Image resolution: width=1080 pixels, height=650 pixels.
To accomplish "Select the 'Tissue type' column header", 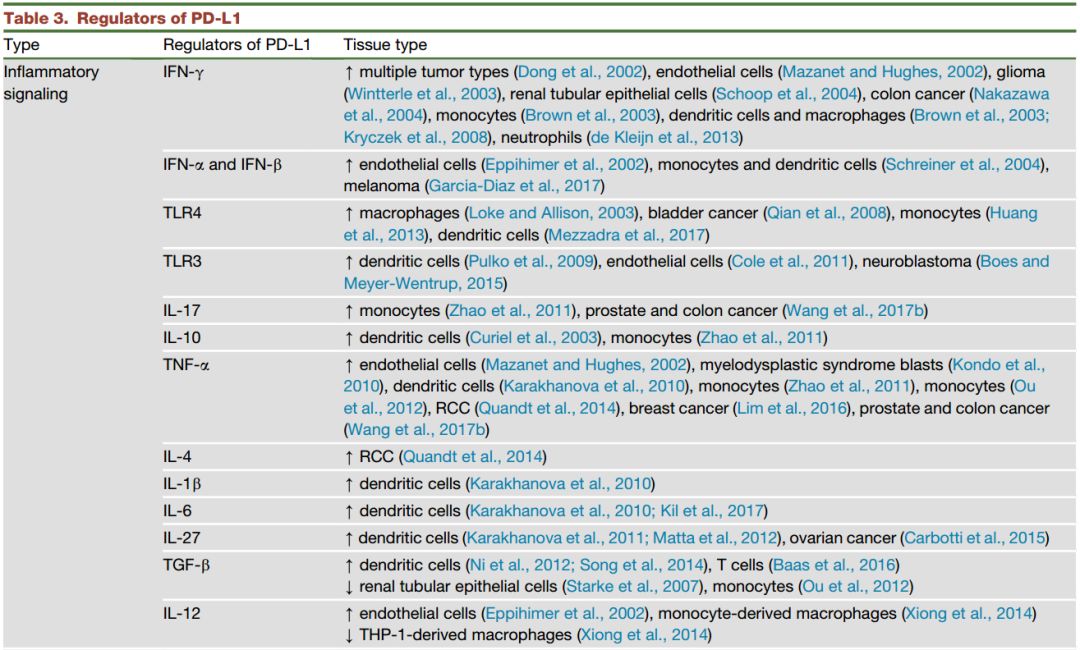I will pyautogui.click(x=385, y=45).
